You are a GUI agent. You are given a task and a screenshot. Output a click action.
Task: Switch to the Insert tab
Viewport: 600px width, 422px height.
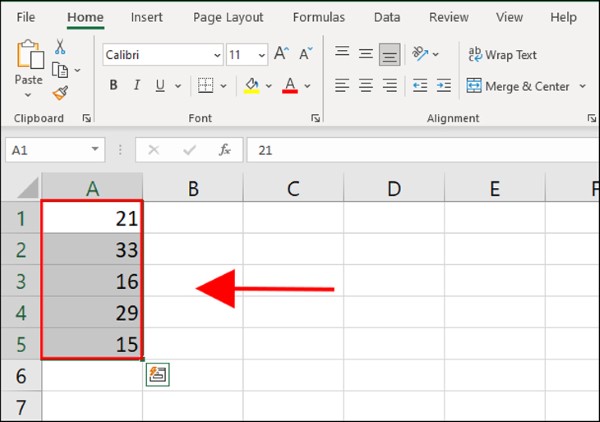[147, 17]
